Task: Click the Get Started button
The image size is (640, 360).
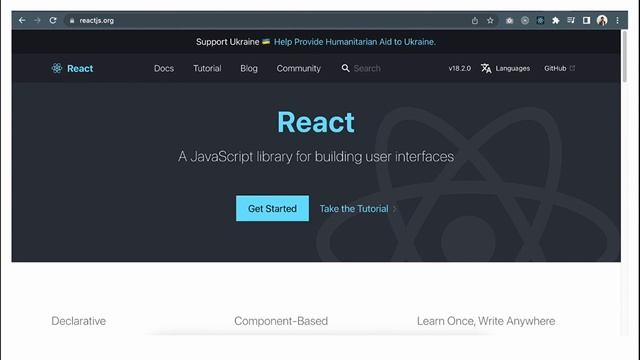Action: (x=272, y=208)
